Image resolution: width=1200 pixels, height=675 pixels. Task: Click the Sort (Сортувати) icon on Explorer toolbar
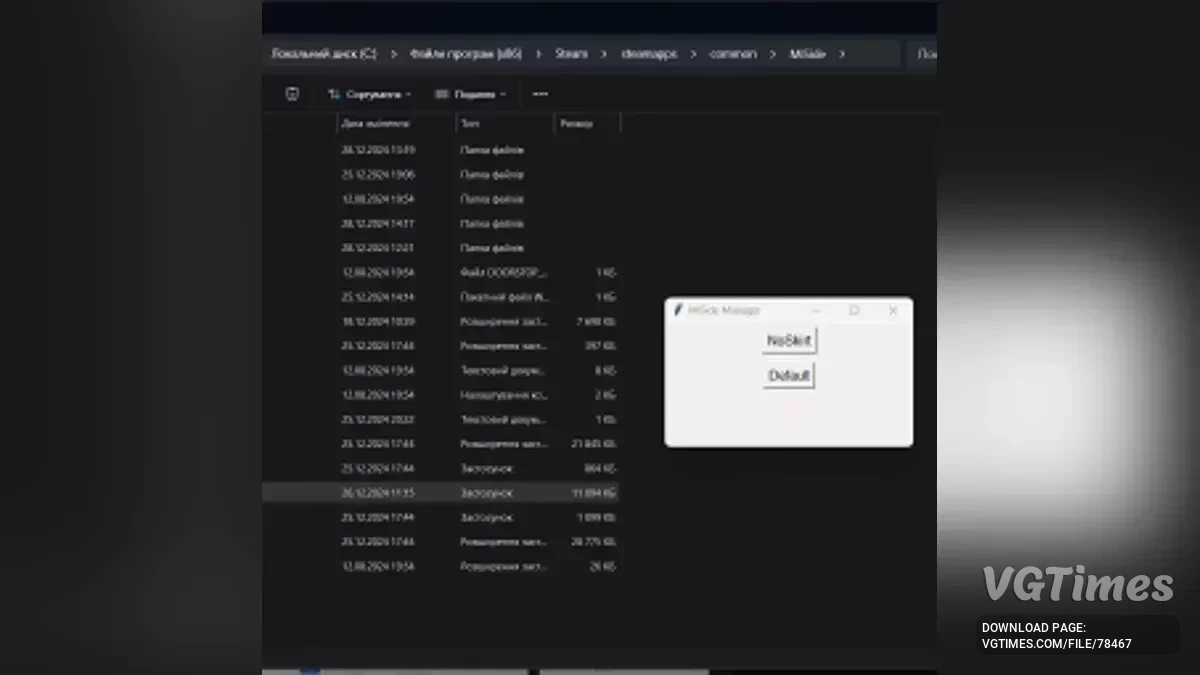[333, 93]
